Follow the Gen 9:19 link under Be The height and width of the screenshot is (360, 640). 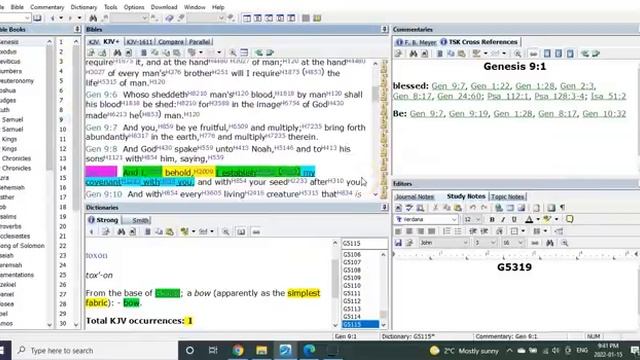pyautogui.click(x=468, y=113)
